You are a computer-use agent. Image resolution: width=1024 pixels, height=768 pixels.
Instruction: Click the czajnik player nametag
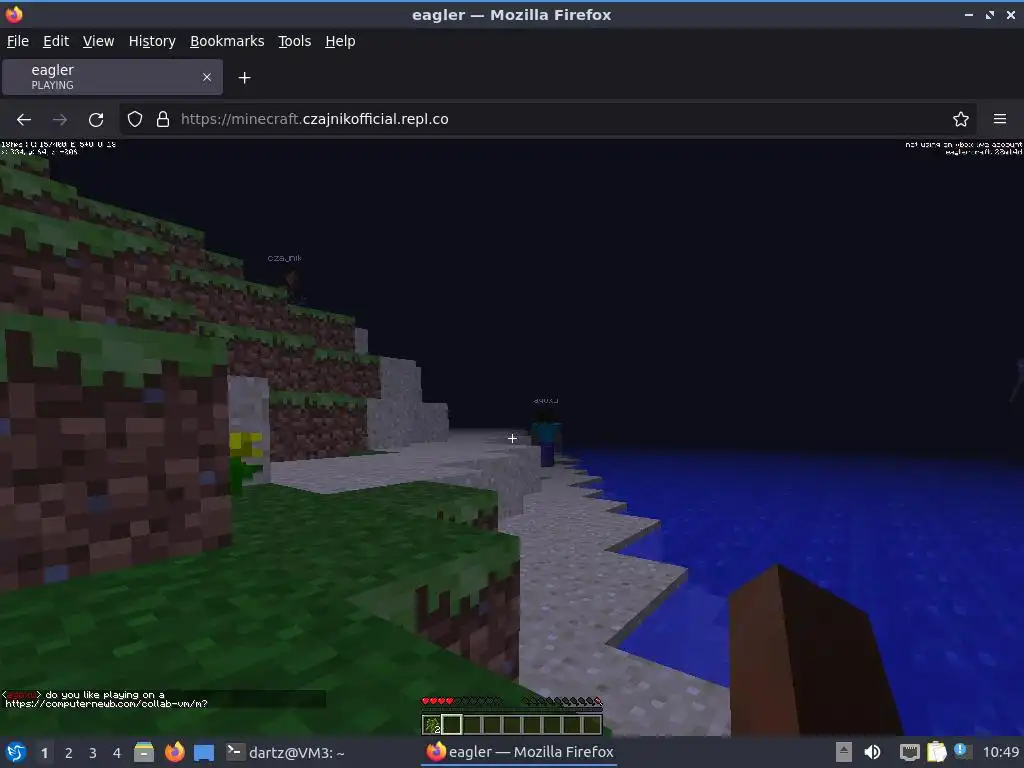[285, 258]
